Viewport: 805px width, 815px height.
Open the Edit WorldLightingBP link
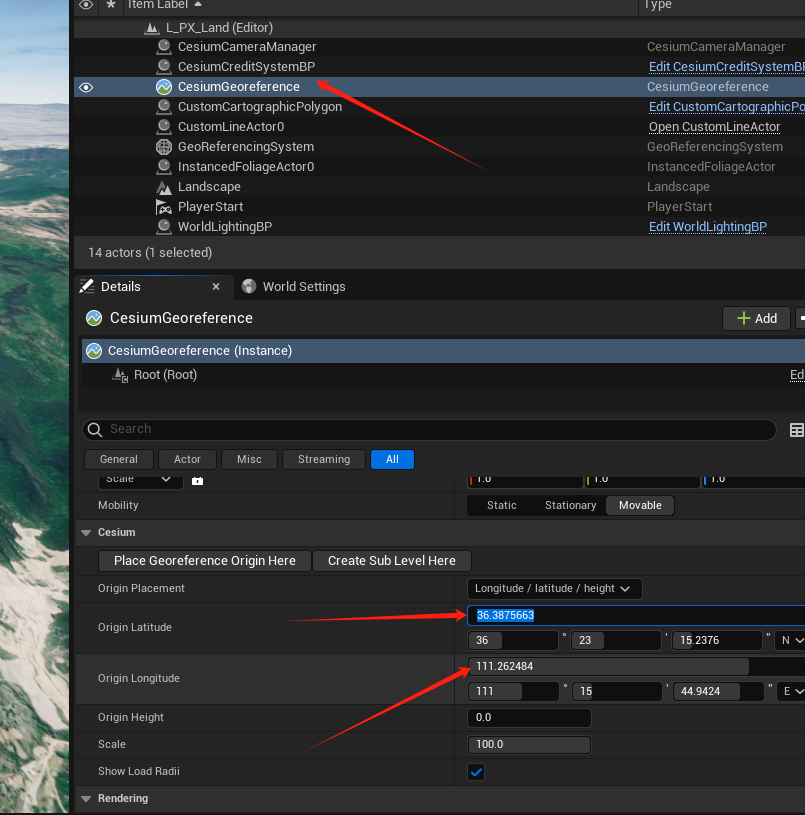[707, 227]
